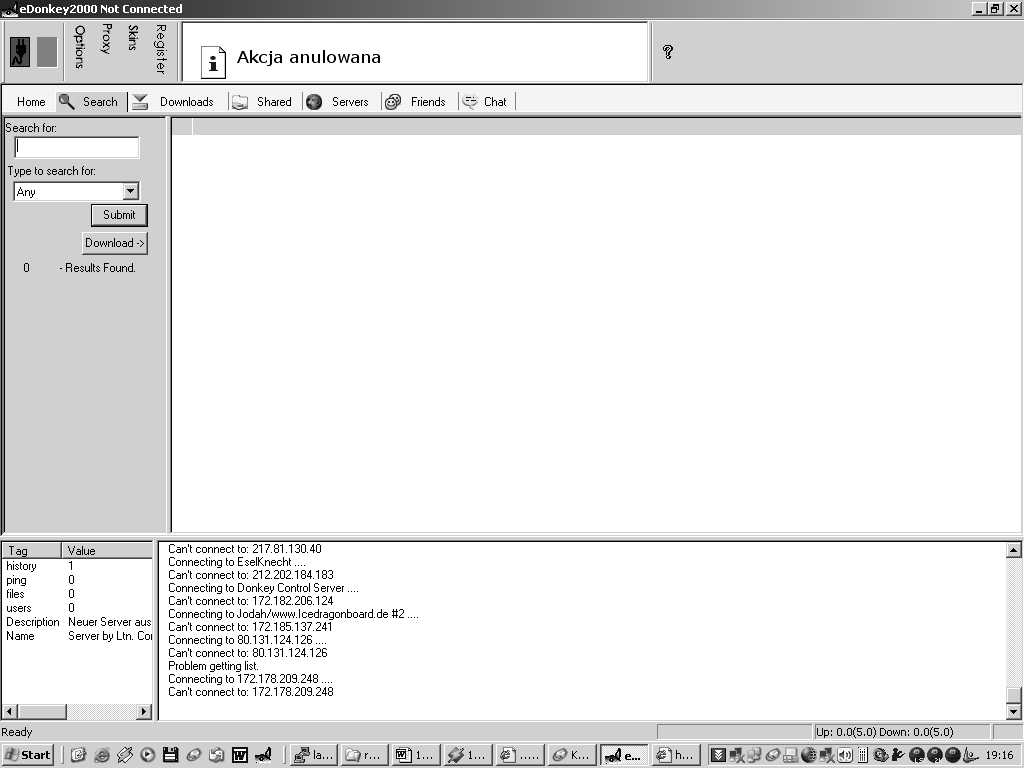Click the '- Results Found.' label
1024x768 pixels.
coord(97,268)
